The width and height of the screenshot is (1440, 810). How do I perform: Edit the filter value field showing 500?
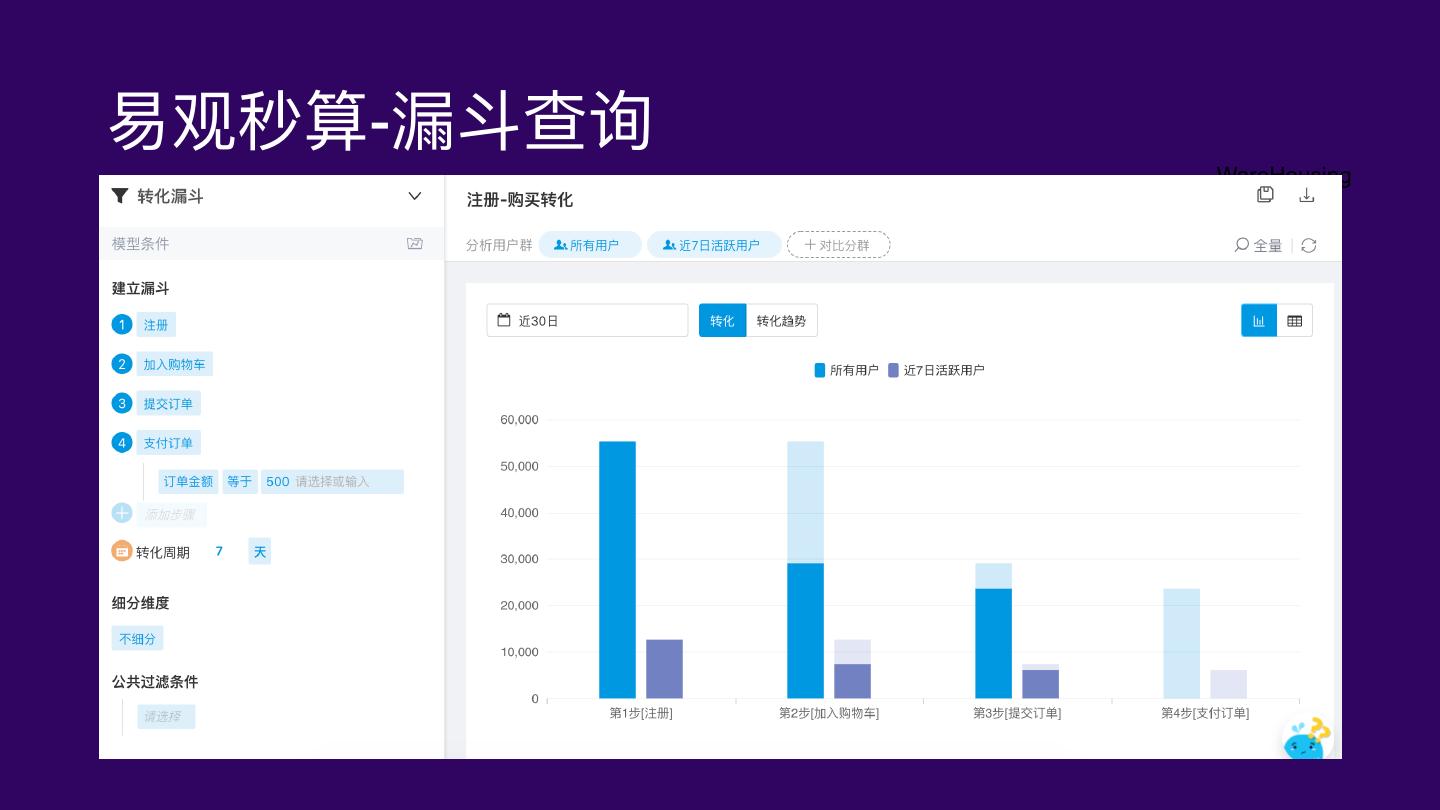click(x=332, y=481)
